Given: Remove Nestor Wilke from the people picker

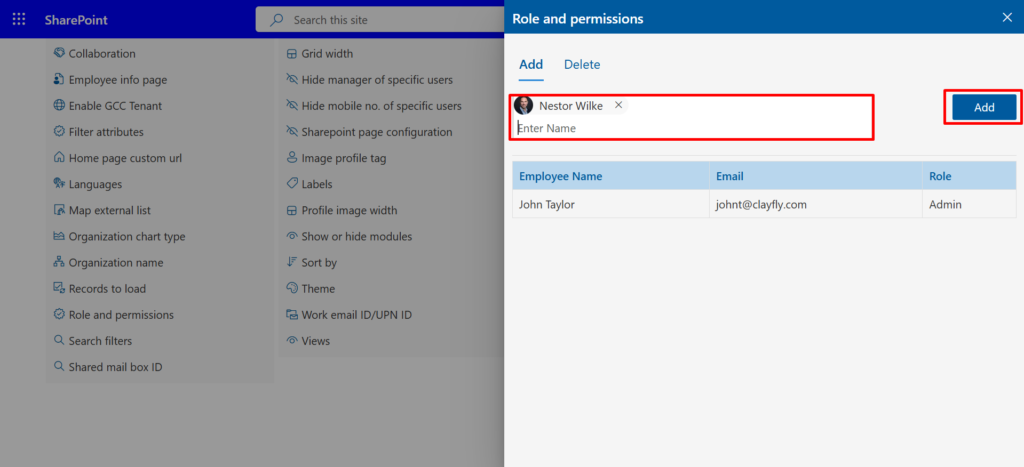Looking at the screenshot, I should pos(618,105).
